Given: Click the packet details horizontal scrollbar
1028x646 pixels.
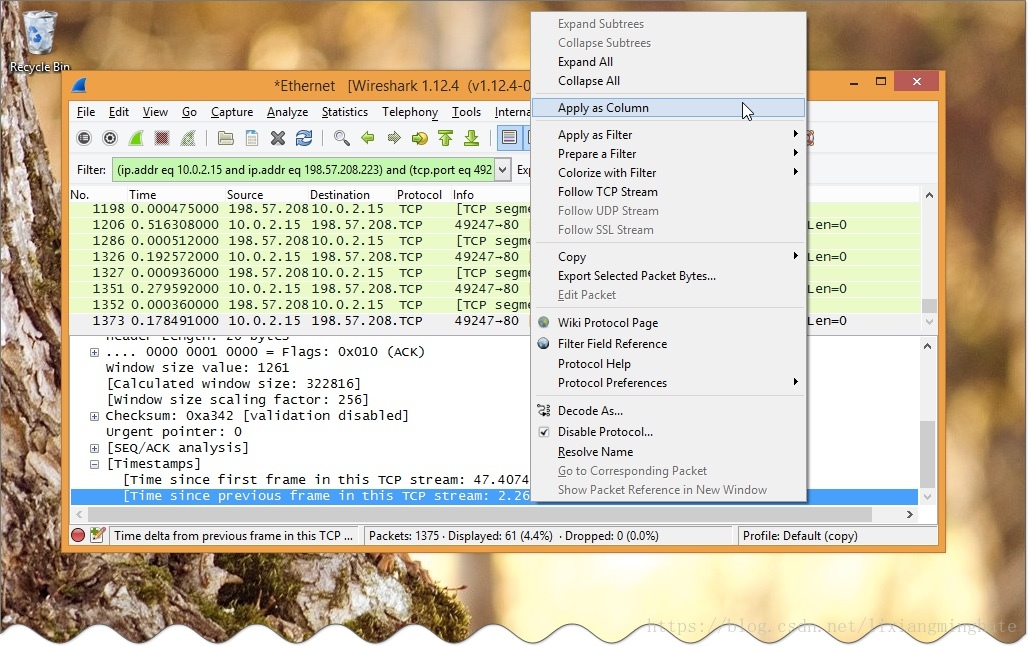Looking at the screenshot, I should tap(479, 514).
